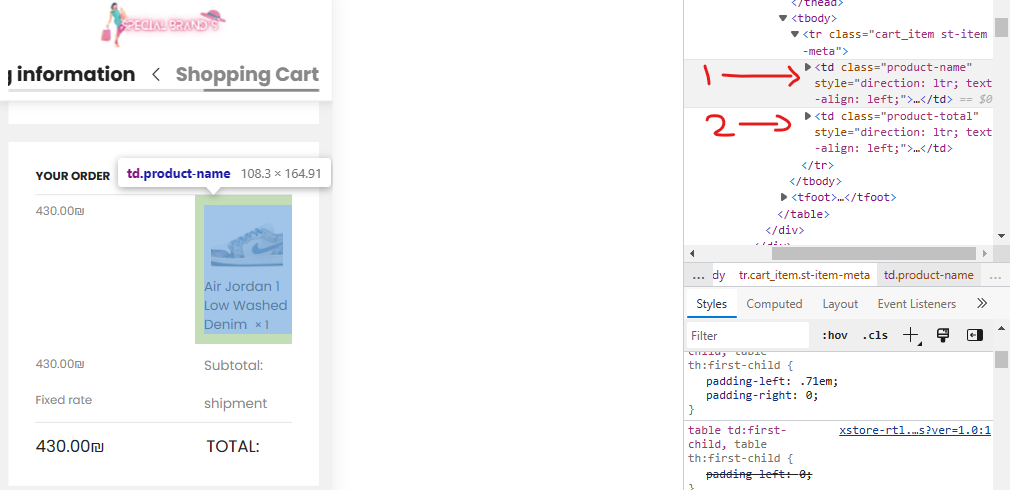Click the right arrow of horizontal scrollbar
1010x490 pixels.
(984, 253)
